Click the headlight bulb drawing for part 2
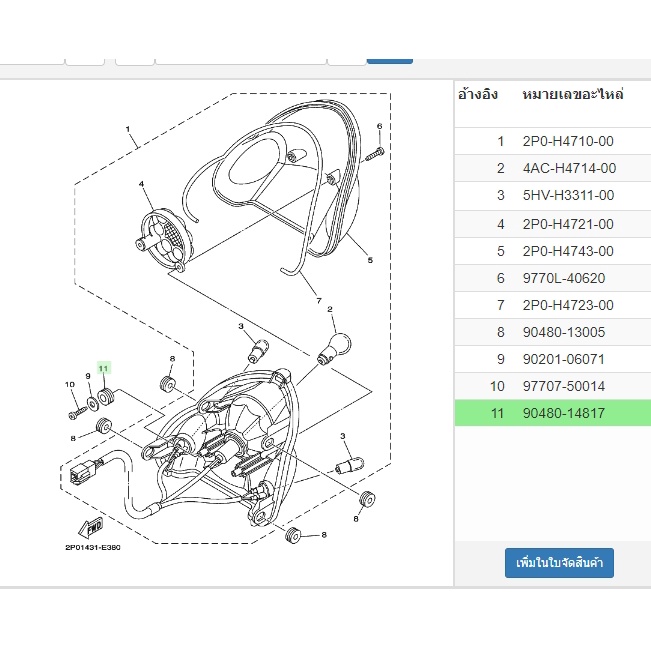Image resolution: width=651 pixels, height=651 pixels. point(335,349)
